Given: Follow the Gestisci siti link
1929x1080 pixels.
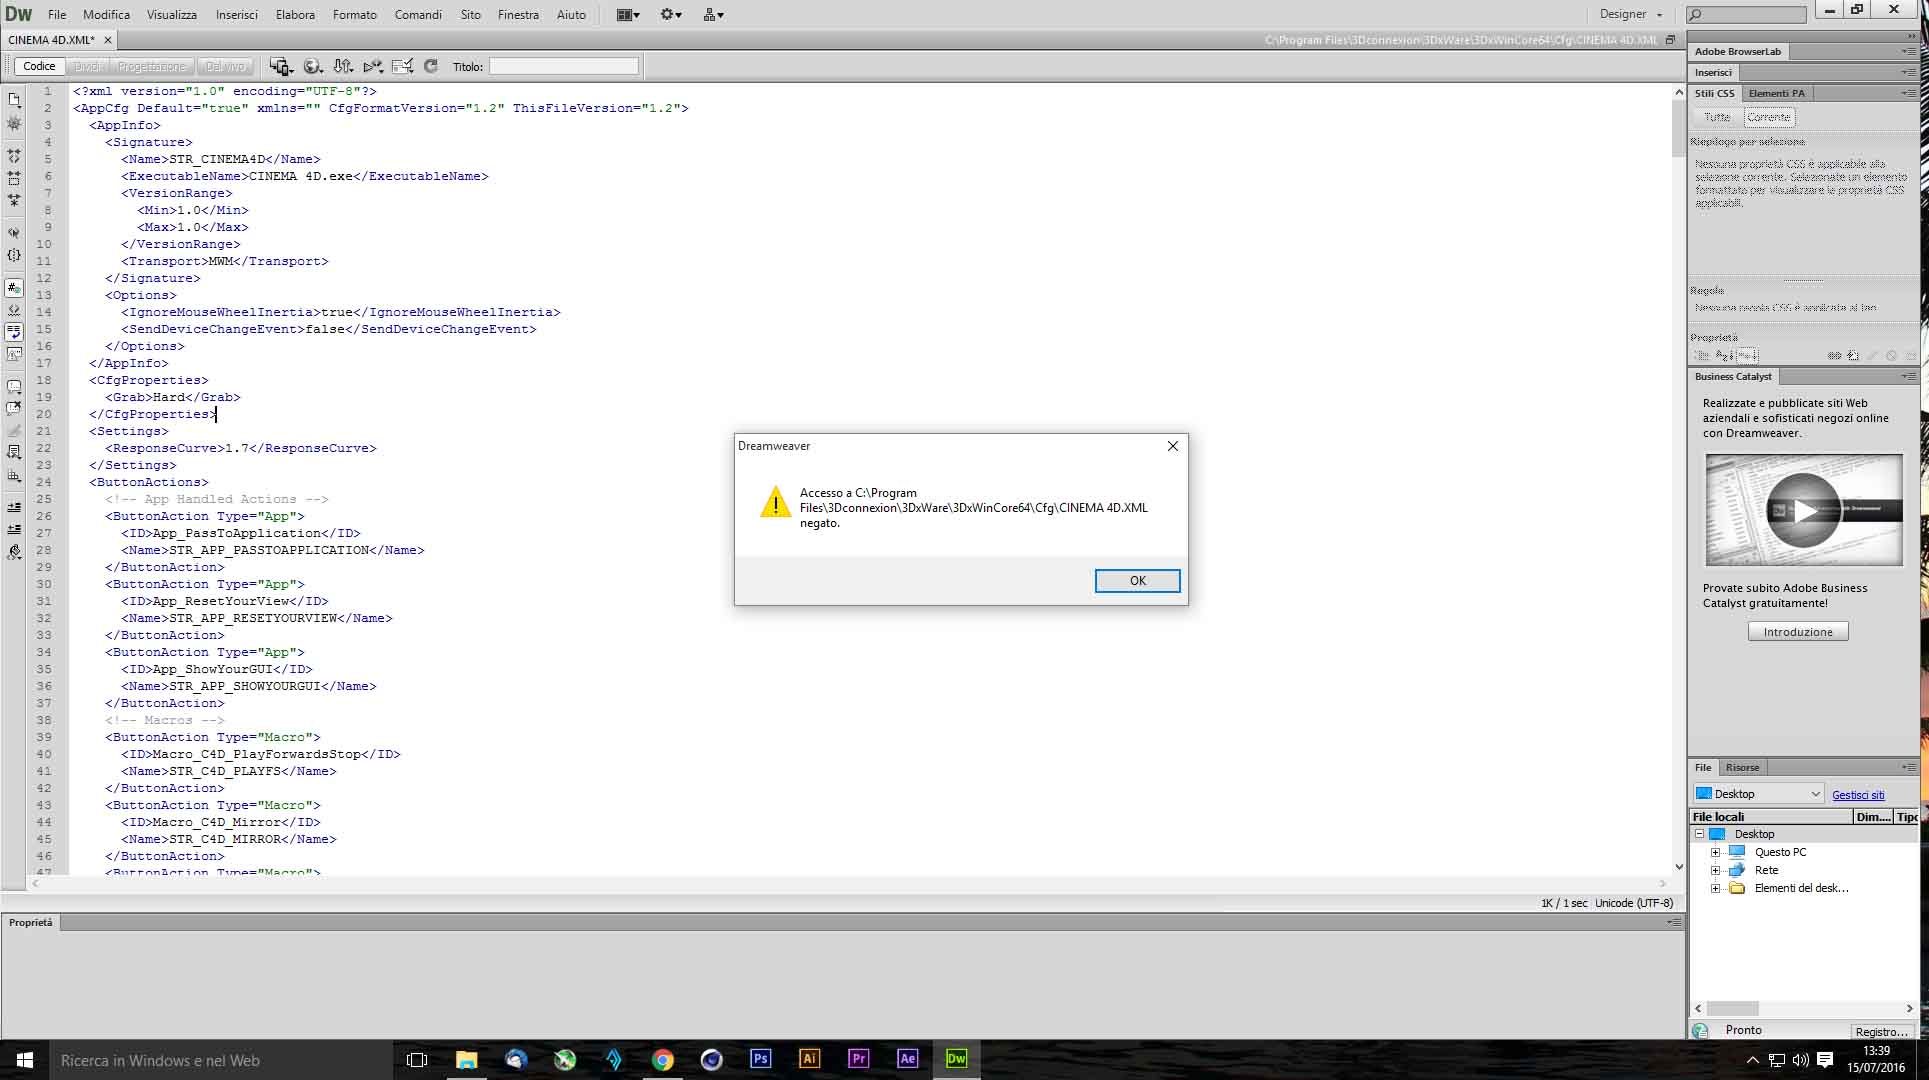Looking at the screenshot, I should (1858, 795).
